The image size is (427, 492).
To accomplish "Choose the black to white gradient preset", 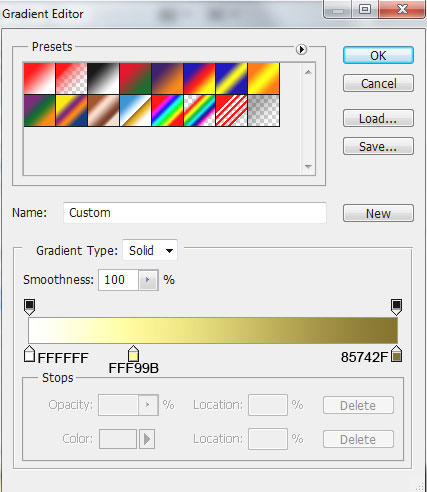I will point(103,78).
